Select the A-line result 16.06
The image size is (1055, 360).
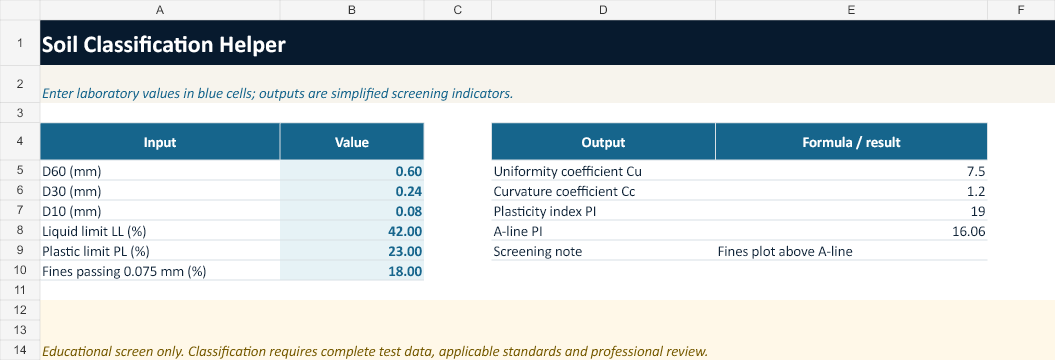[851, 231]
